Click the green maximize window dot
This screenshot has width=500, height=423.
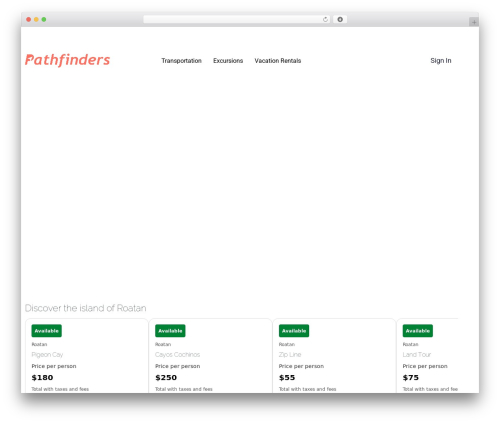[44, 19]
